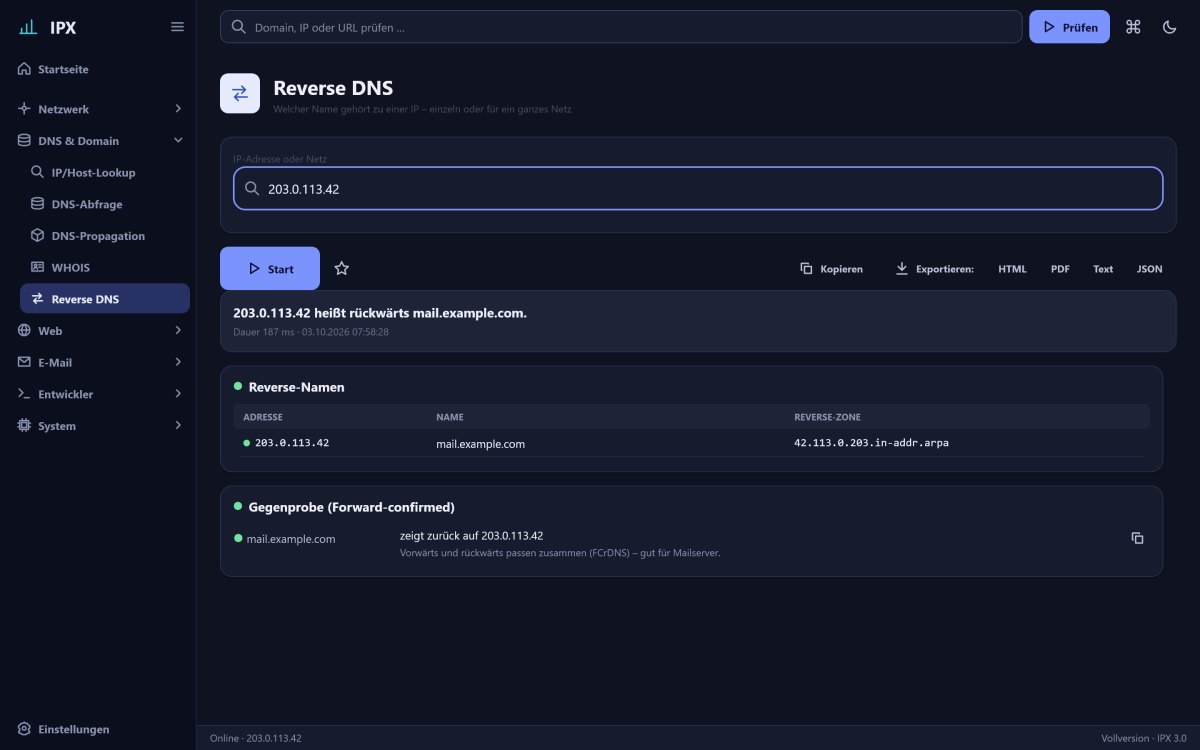1200x750 pixels.
Task: Collapse the DNS & Domain chevron
Action: 178,140
